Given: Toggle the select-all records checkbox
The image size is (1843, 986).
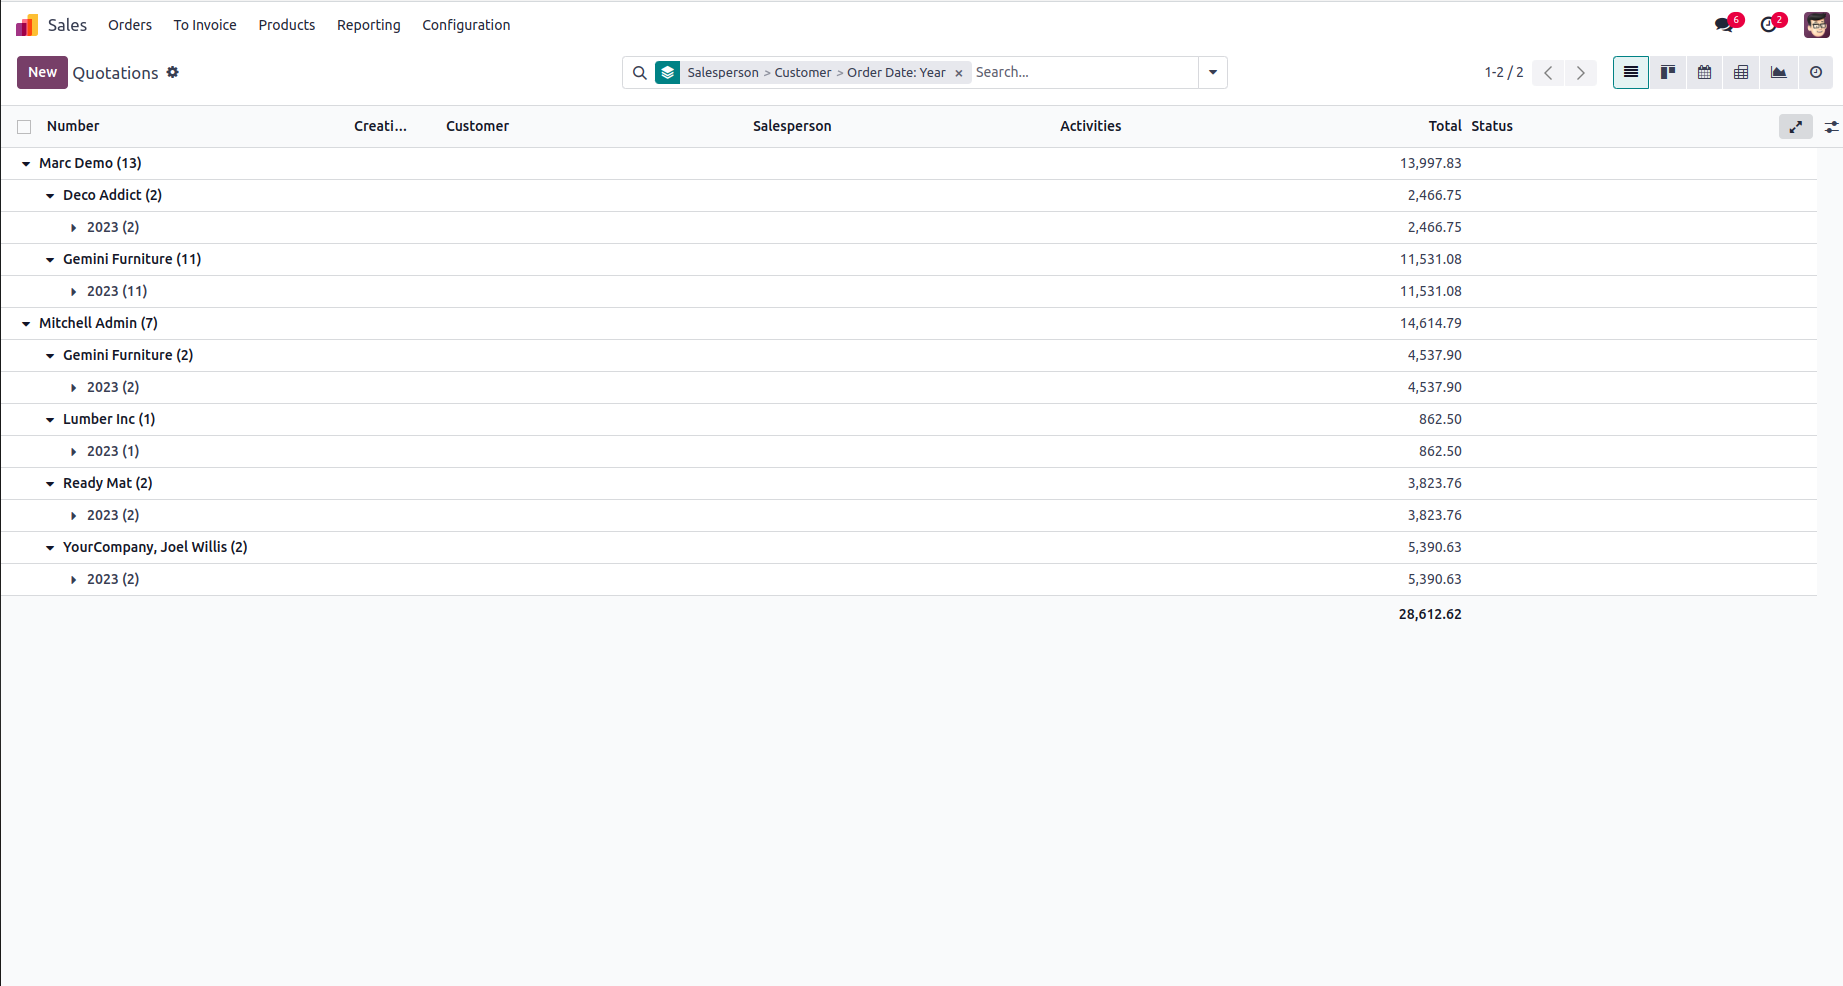Looking at the screenshot, I should point(24,127).
